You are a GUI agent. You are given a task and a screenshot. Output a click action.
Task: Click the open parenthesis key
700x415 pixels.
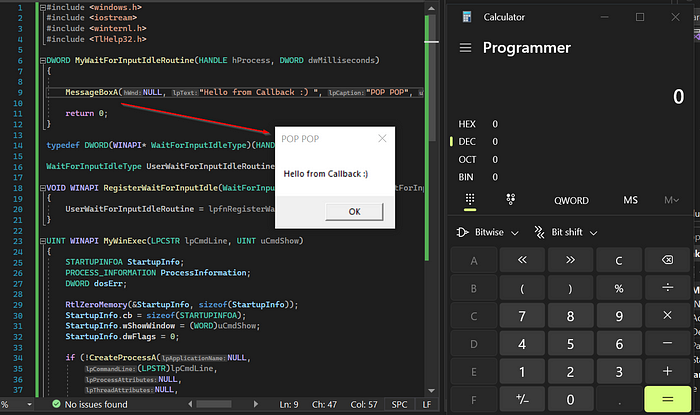(522, 288)
